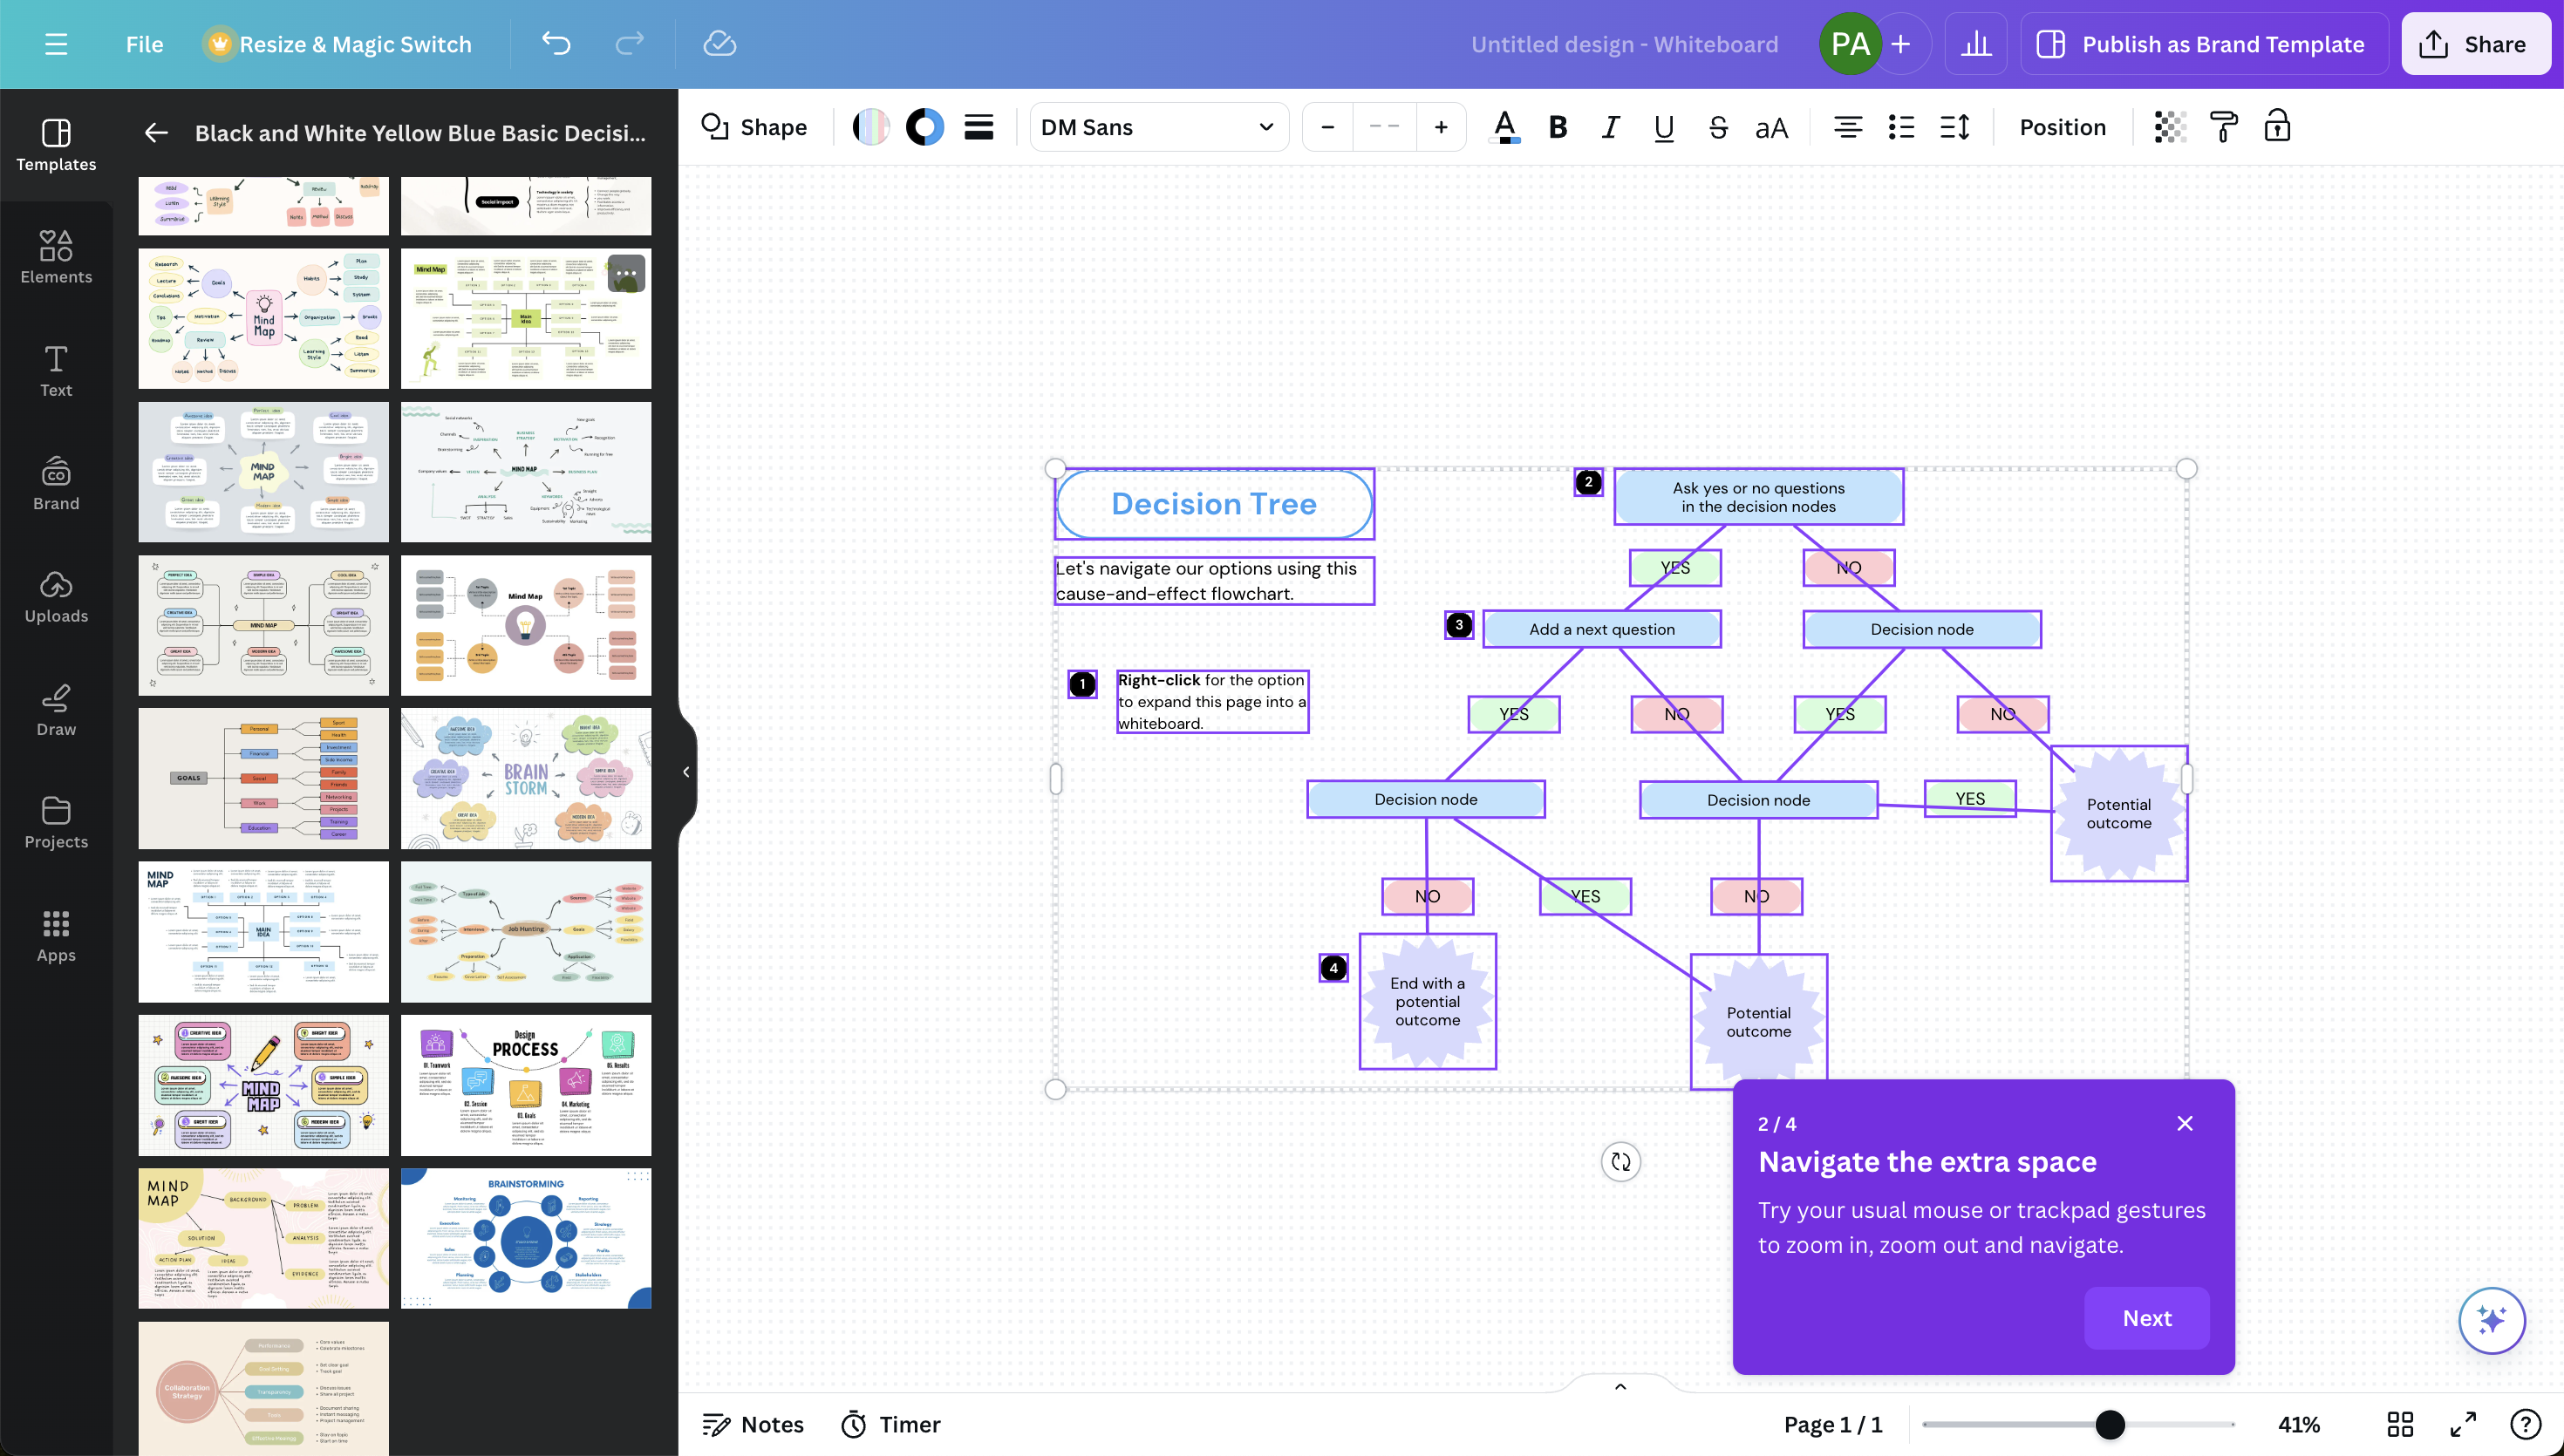Open line spacing options
2564x1456 pixels.
1954,127
